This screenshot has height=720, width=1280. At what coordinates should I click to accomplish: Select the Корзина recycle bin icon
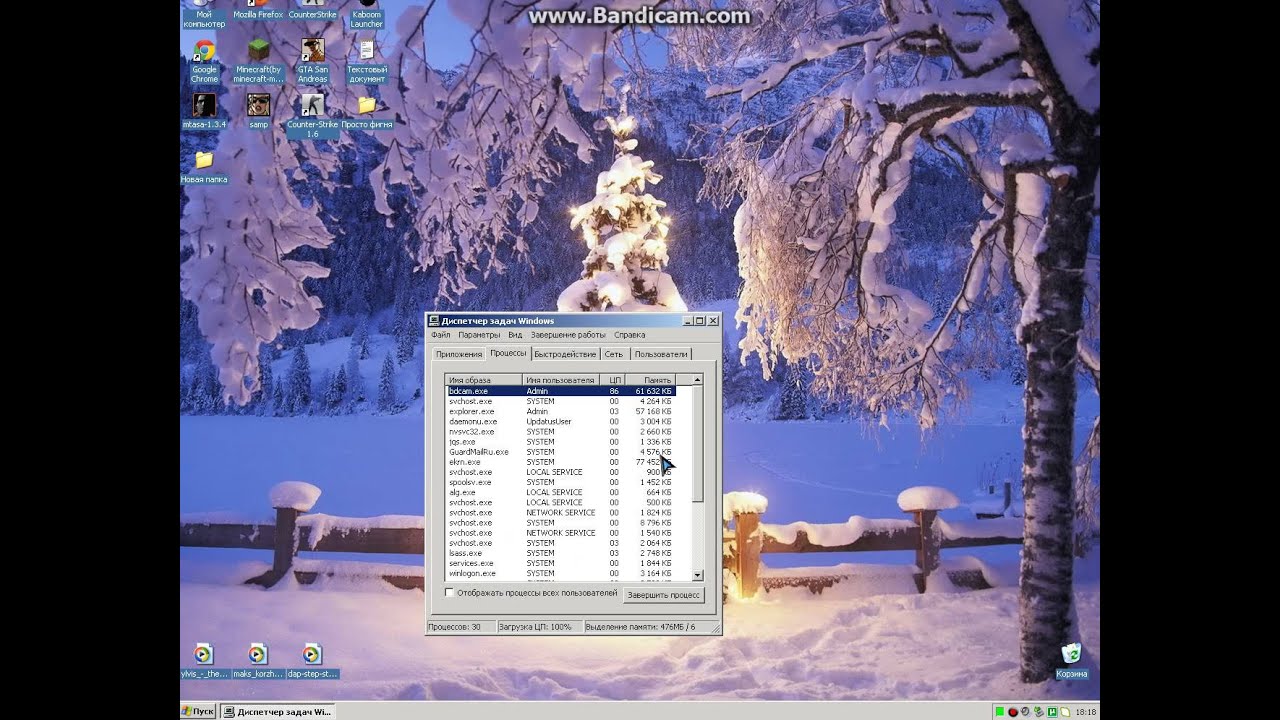(x=1071, y=660)
